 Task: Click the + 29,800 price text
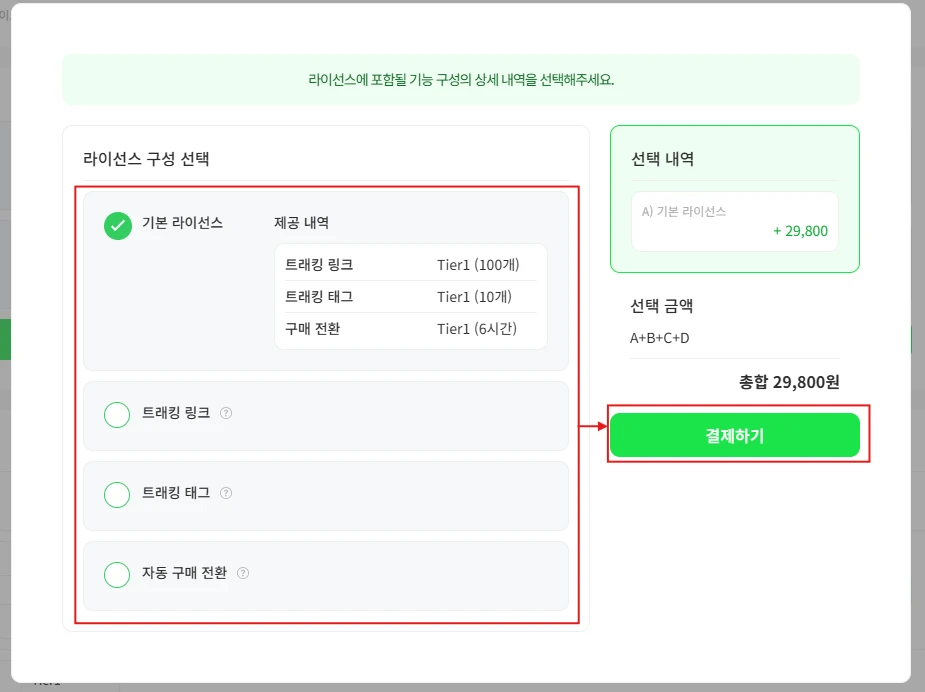[x=800, y=231]
